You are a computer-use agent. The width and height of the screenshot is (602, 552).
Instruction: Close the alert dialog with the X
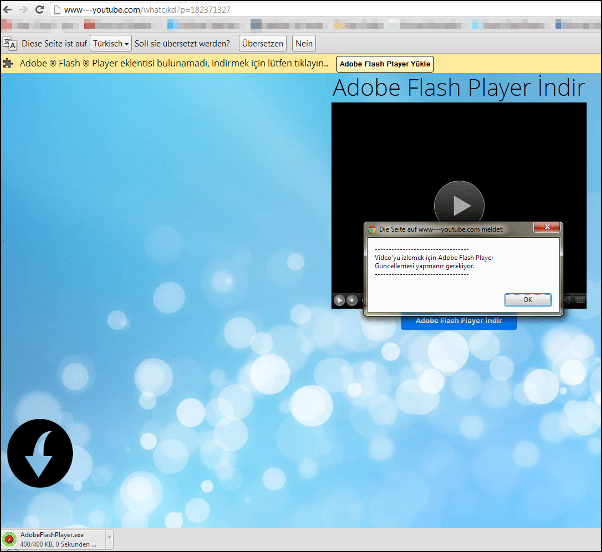(547, 227)
